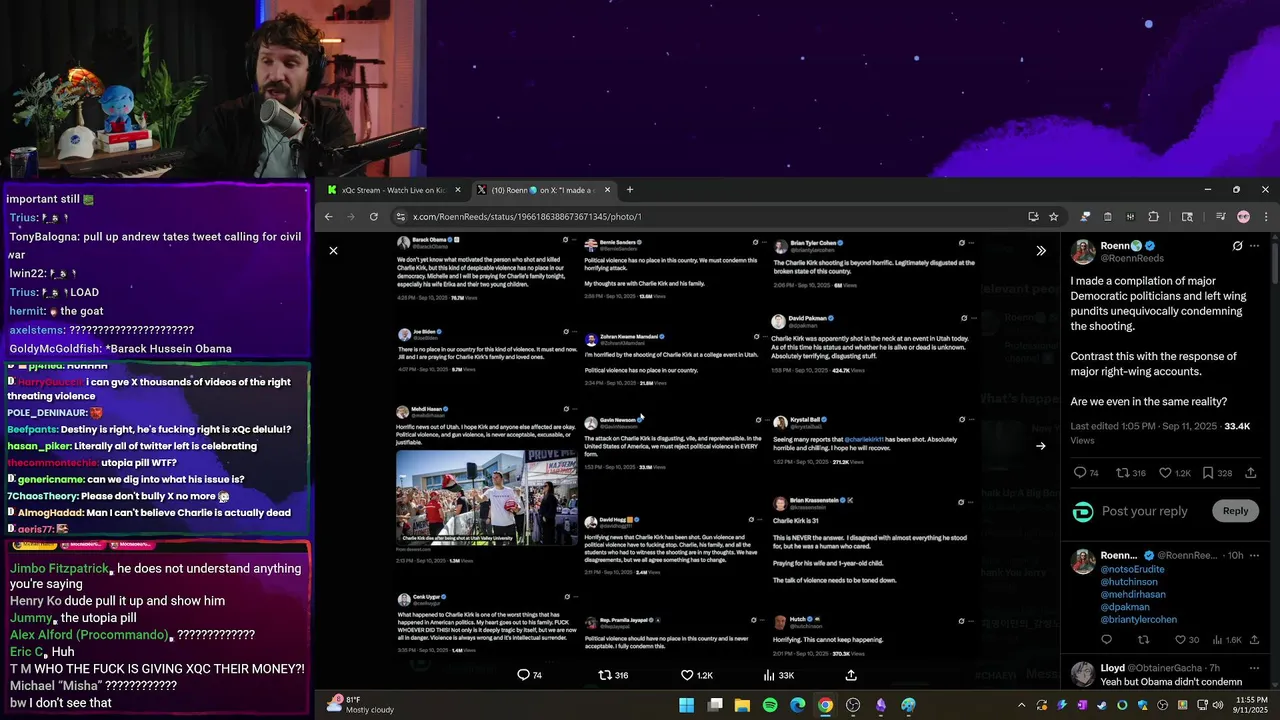Viewport: 1280px width, 720px height.
Task: Open the media control toolbar icon
Action: coord(1221,217)
